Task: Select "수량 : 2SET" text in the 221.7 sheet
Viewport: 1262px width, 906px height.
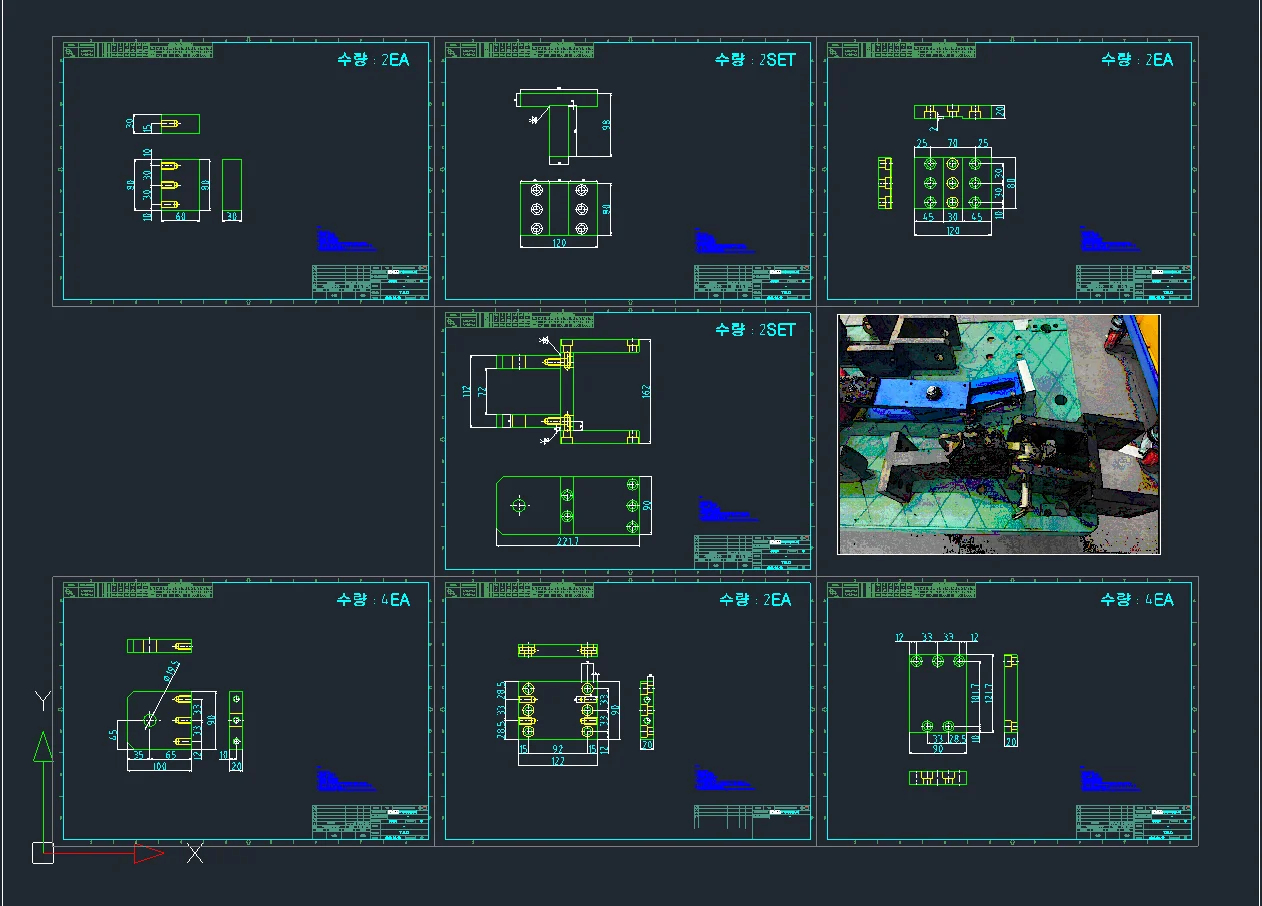Action: [755, 330]
